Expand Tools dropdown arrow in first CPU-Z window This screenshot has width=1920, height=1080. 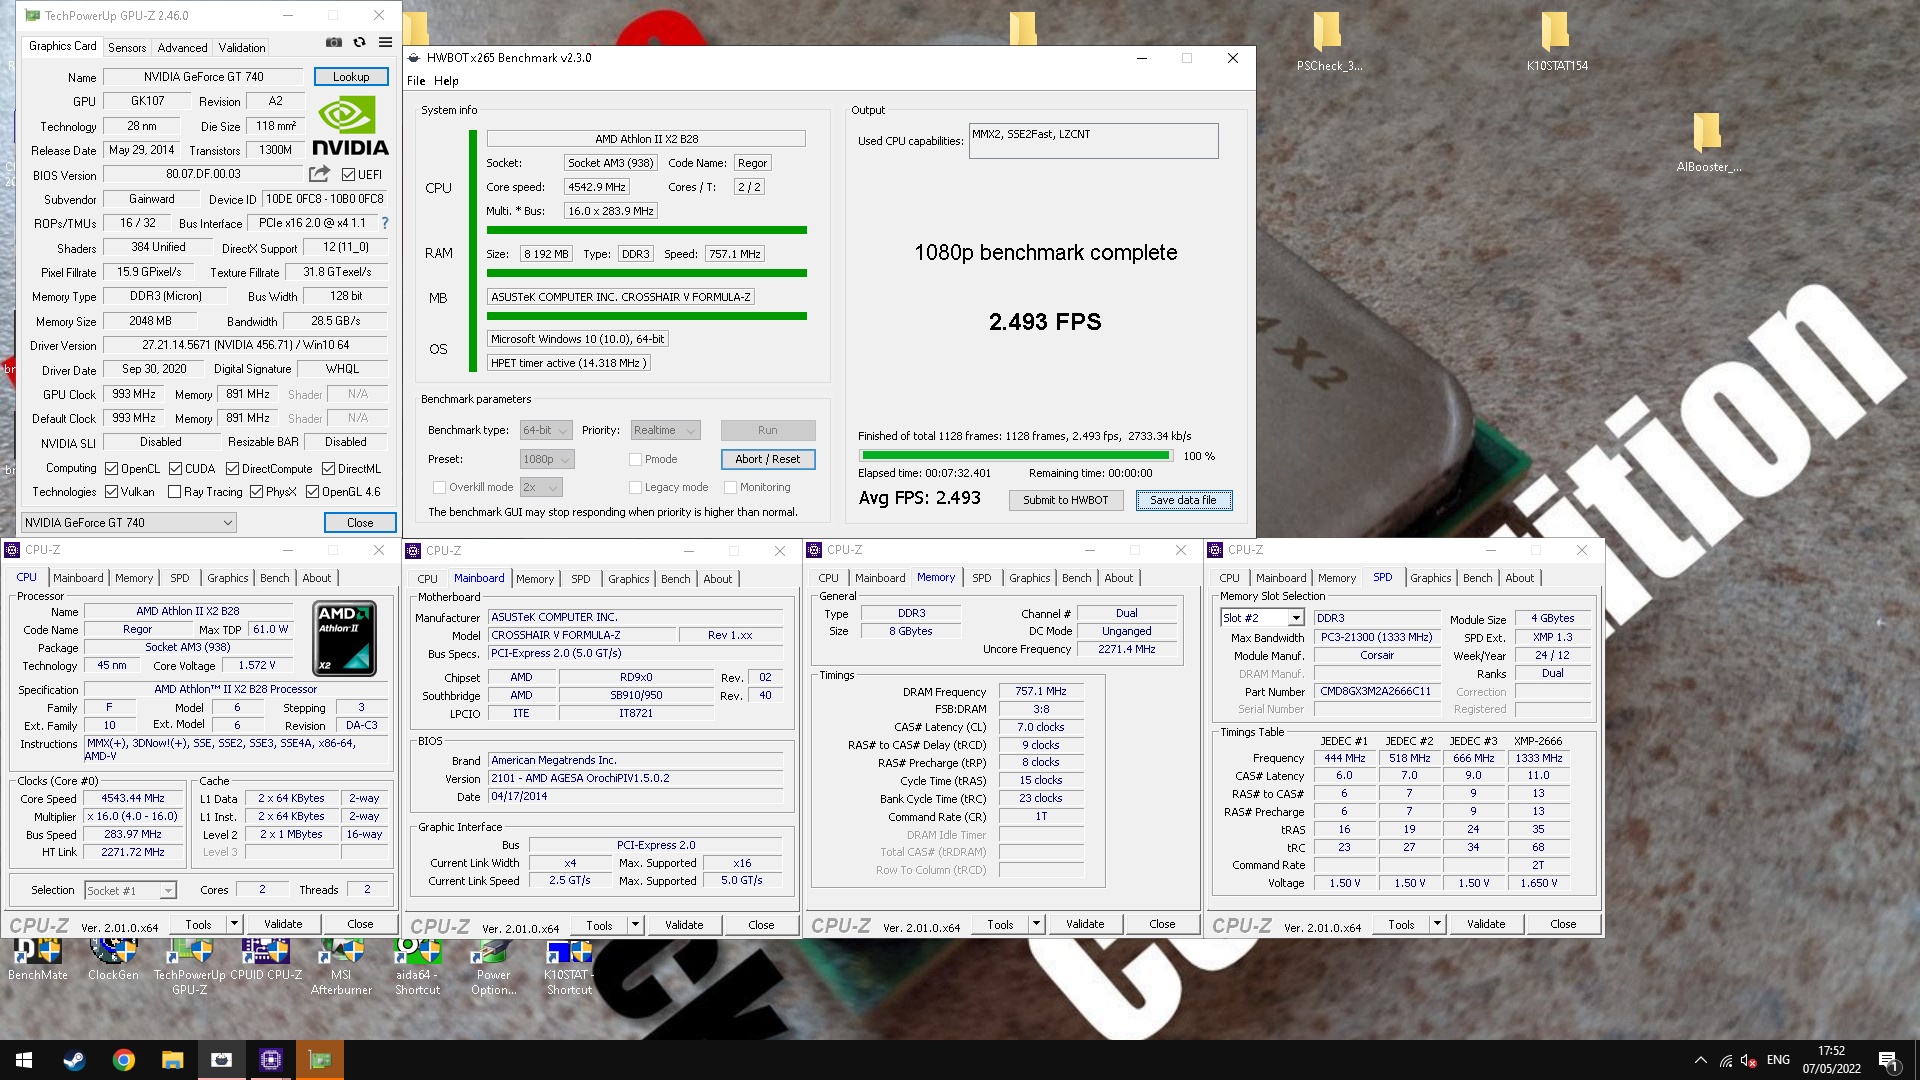click(234, 925)
